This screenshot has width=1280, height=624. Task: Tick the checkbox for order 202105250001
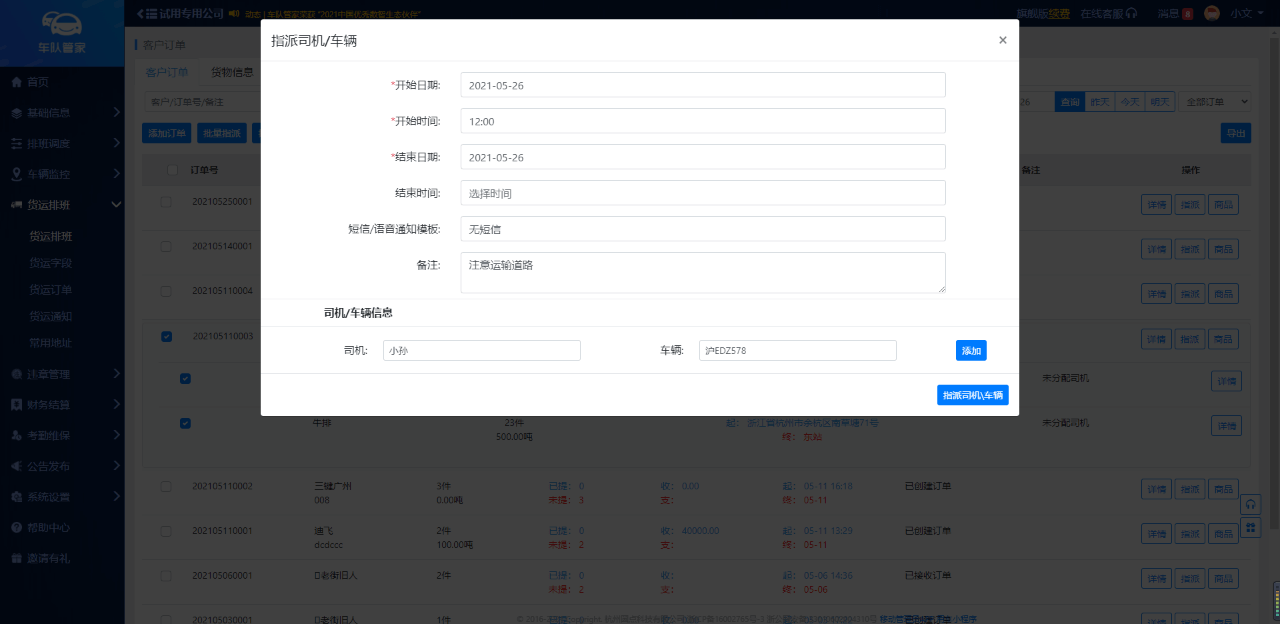point(167,202)
